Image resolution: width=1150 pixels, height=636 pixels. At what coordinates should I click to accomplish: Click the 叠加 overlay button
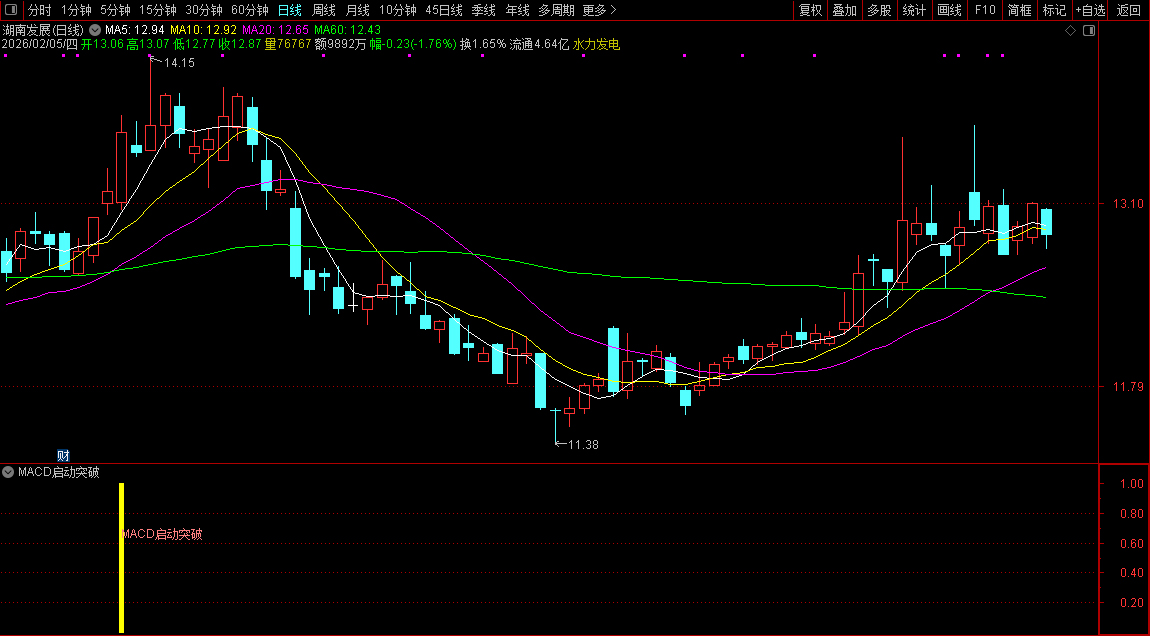tap(845, 10)
